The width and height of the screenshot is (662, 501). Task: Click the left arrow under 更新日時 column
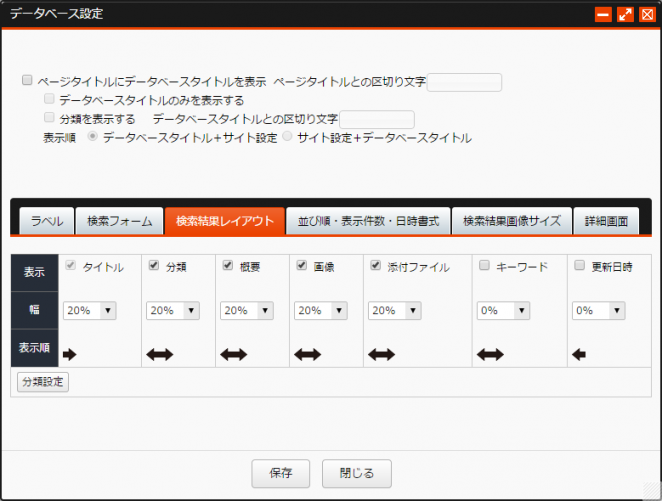[579, 355]
